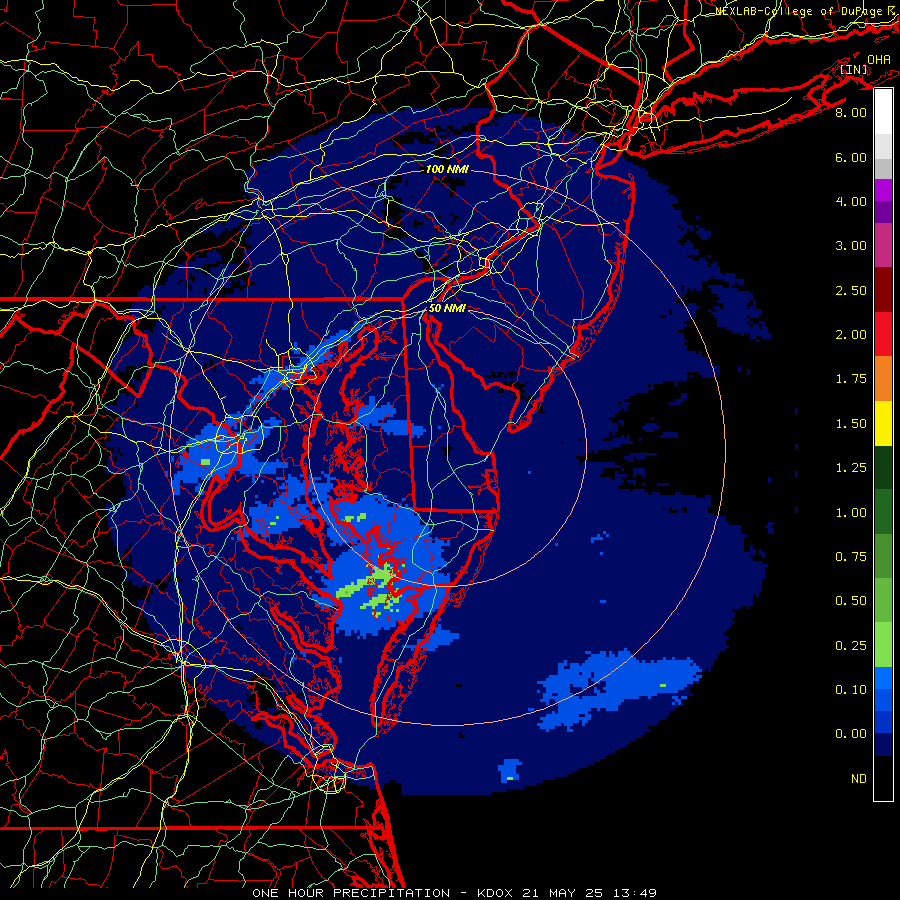This screenshot has height=900, width=900.
Task: Click the 13:49 timestamp
Action: [634, 893]
